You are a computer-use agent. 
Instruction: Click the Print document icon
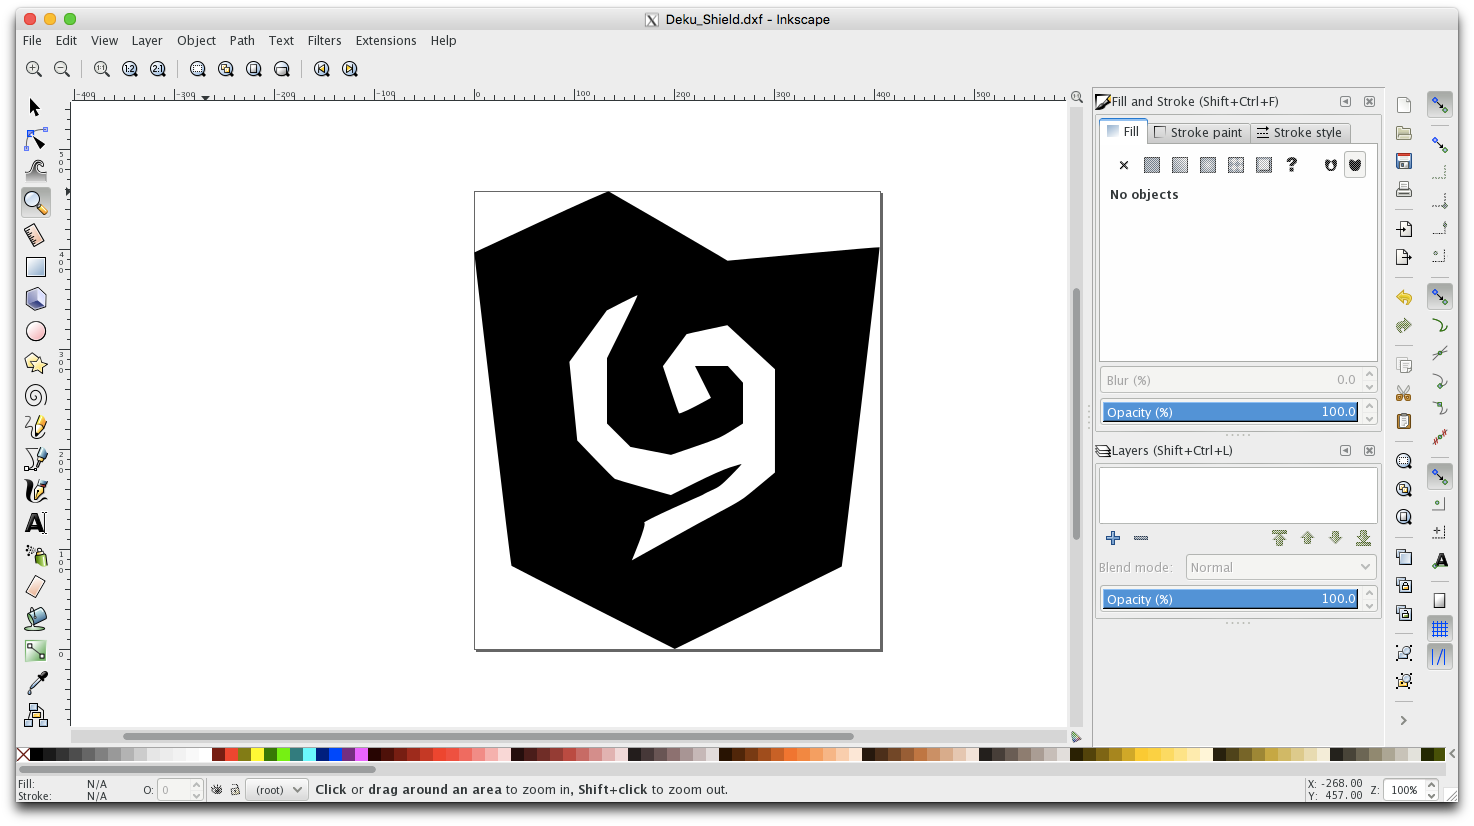(x=1404, y=189)
